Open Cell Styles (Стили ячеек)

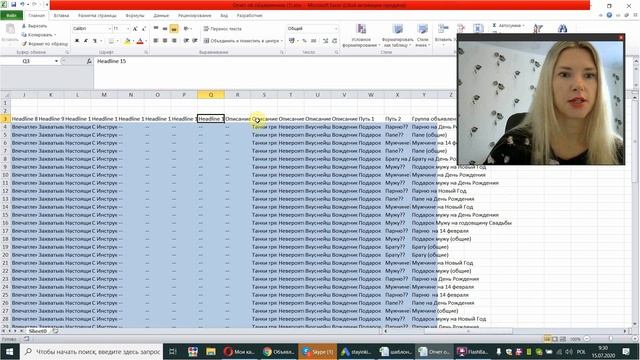point(422,36)
